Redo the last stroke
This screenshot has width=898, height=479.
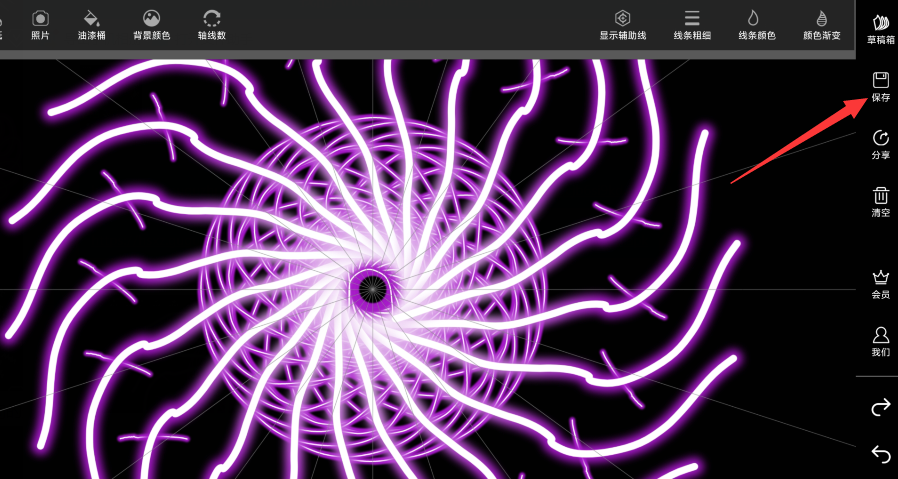tap(880, 408)
